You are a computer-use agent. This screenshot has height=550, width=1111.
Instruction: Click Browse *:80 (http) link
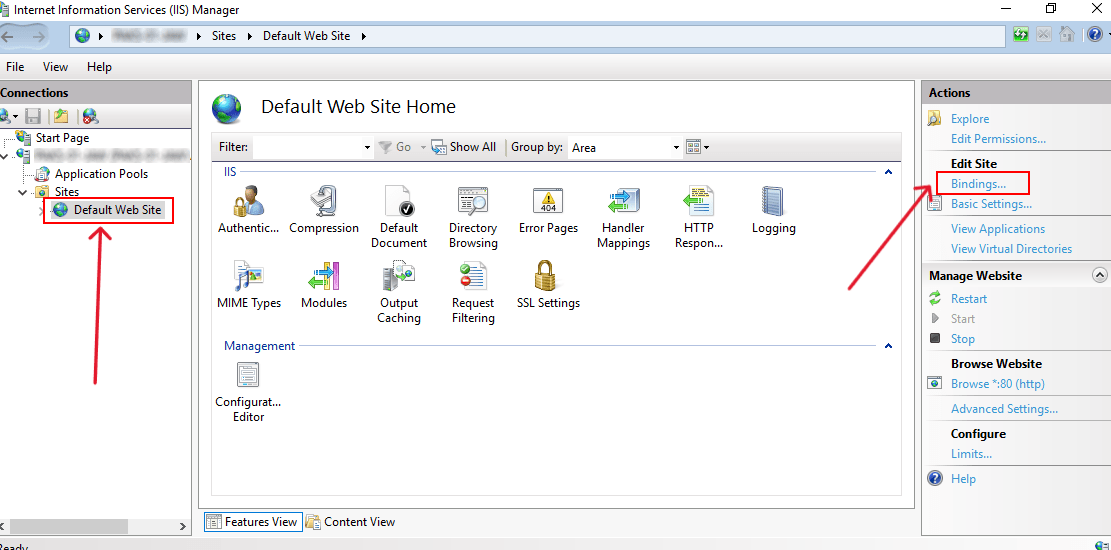[x=998, y=384]
